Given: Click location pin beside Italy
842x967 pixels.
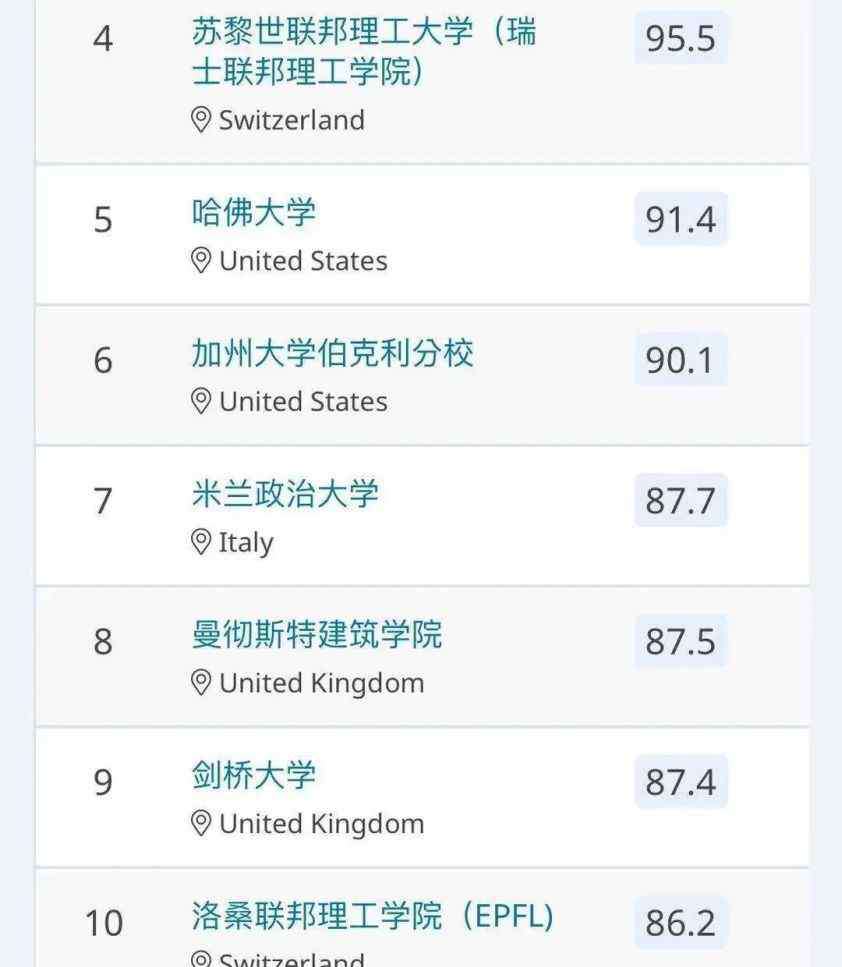Looking at the screenshot, I should click(x=201, y=541).
